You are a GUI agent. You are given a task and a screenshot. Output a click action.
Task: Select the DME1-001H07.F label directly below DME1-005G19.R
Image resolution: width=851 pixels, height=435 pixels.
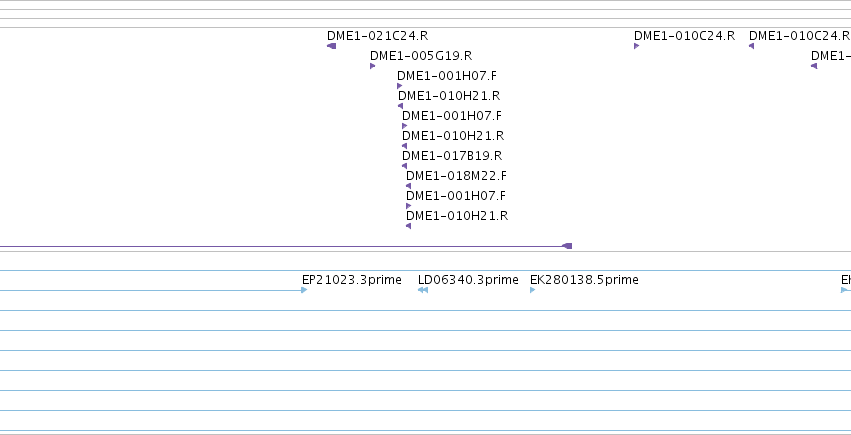[447, 76]
